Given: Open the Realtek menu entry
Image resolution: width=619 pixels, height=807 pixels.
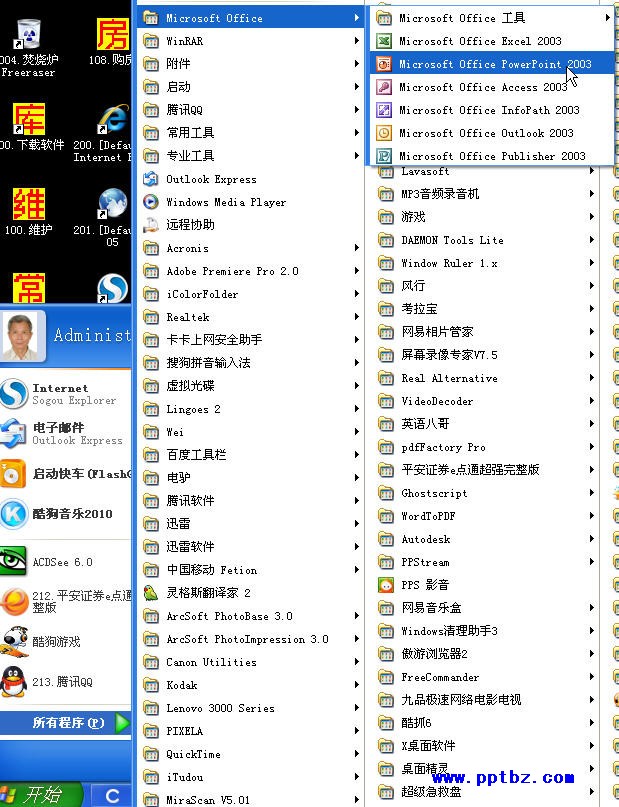Looking at the screenshot, I should 251,317.
